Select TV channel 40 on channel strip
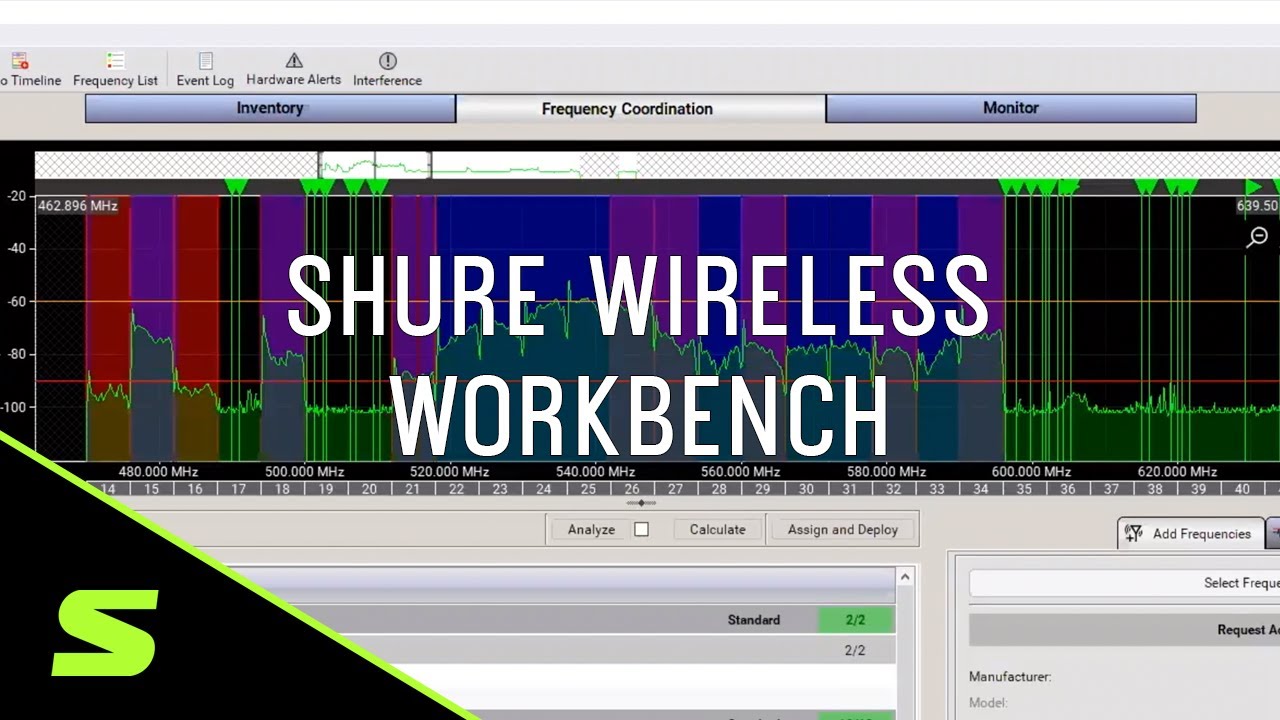1280x720 pixels. pyautogui.click(x=1242, y=489)
